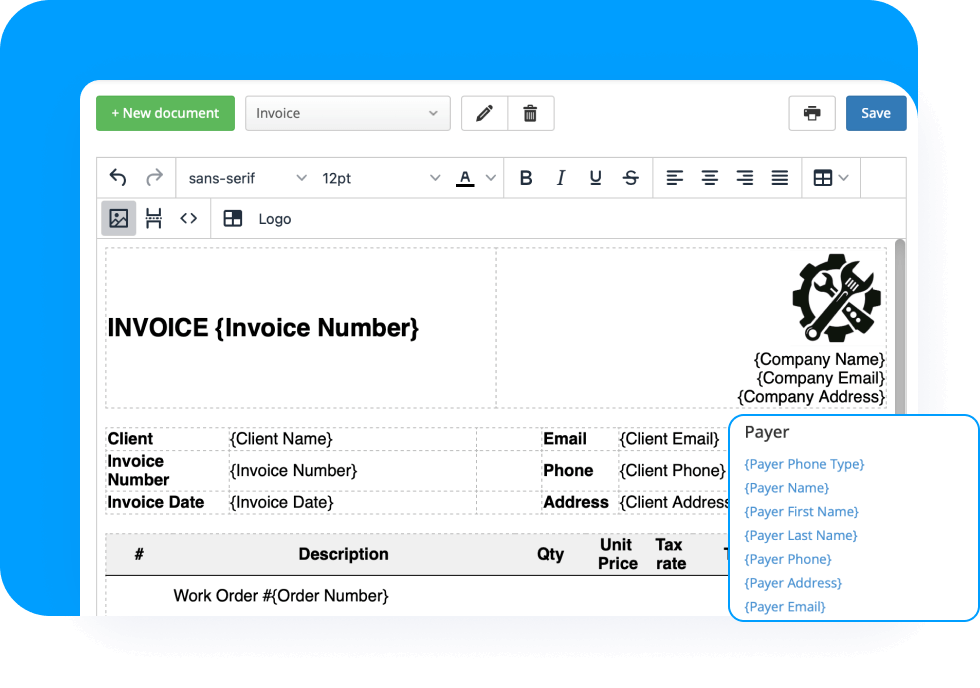Click the Save button
980x688 pixels.
[876, 113]
